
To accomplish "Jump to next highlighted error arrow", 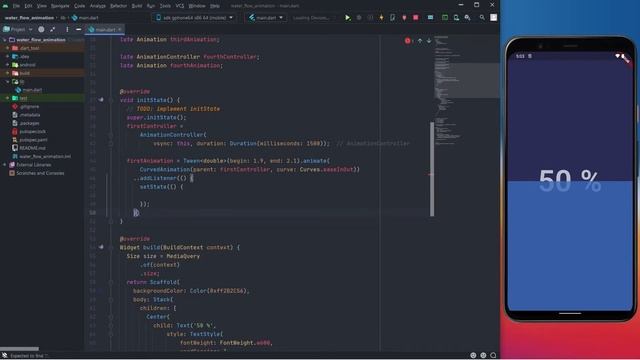I will click(x=429, y=40).
